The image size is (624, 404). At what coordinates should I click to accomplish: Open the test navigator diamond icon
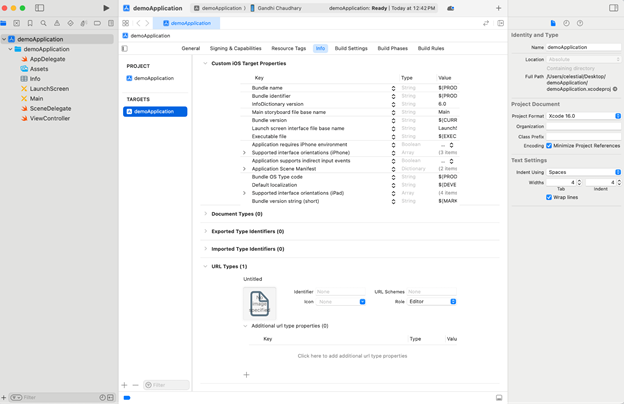coord(70,23)
